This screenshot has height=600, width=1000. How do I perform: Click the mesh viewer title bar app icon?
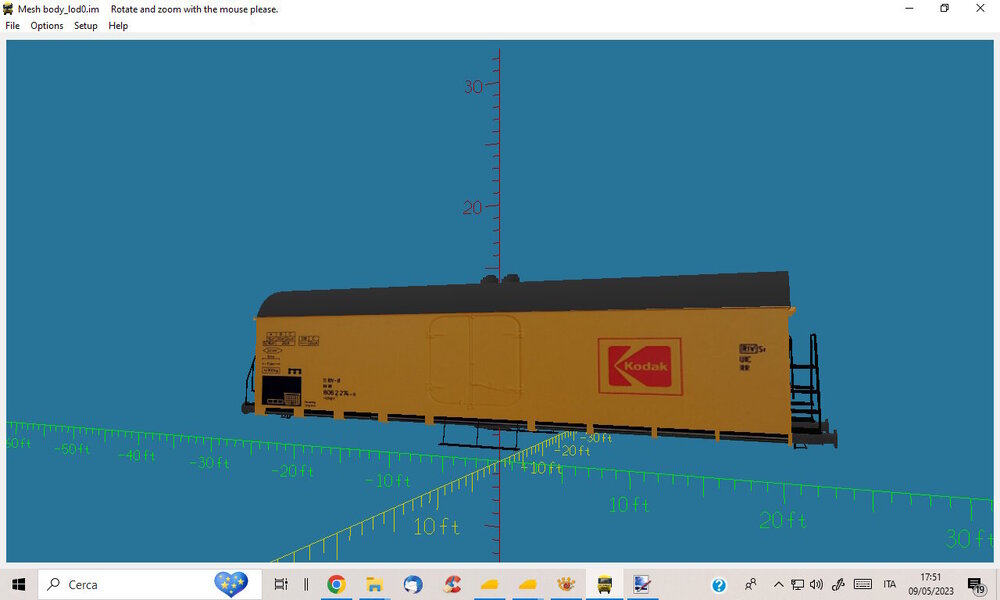tap(8, 9)
